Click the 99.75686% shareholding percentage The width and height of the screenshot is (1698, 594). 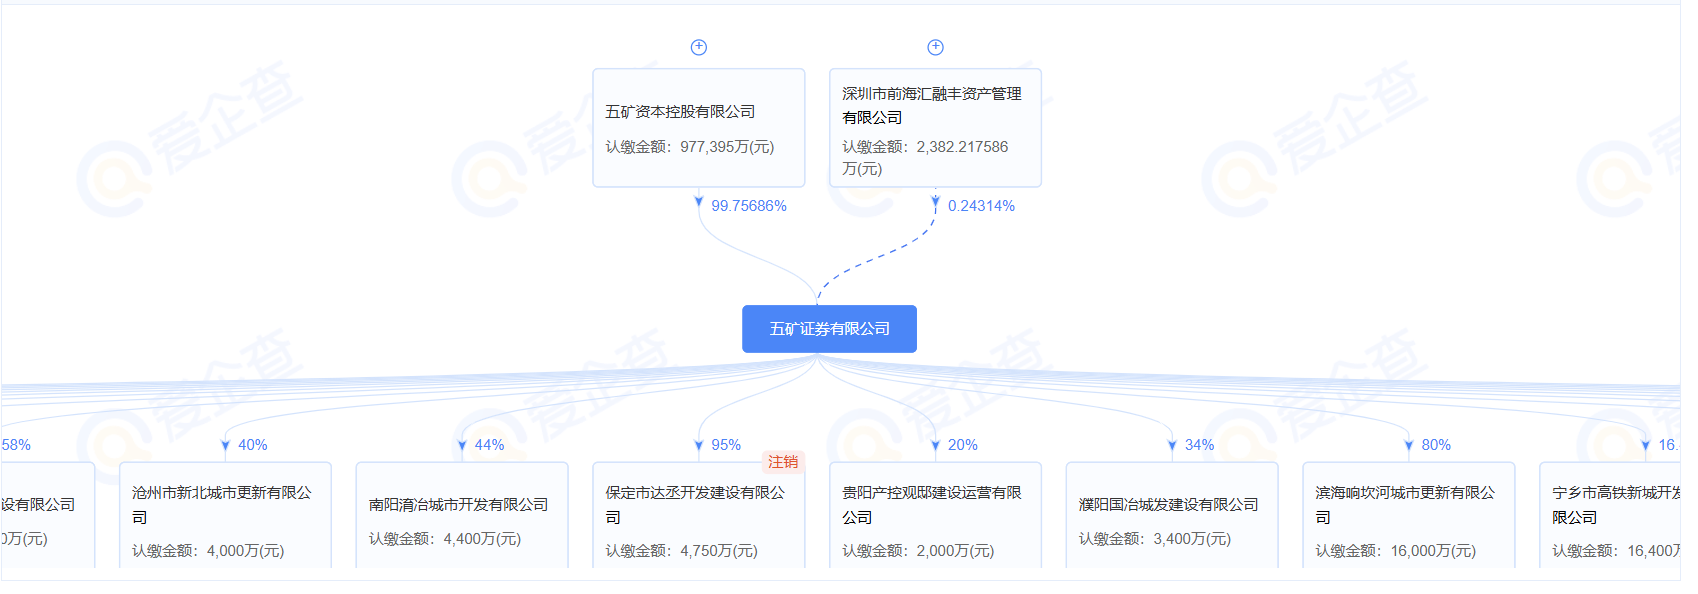coord(749,206)
